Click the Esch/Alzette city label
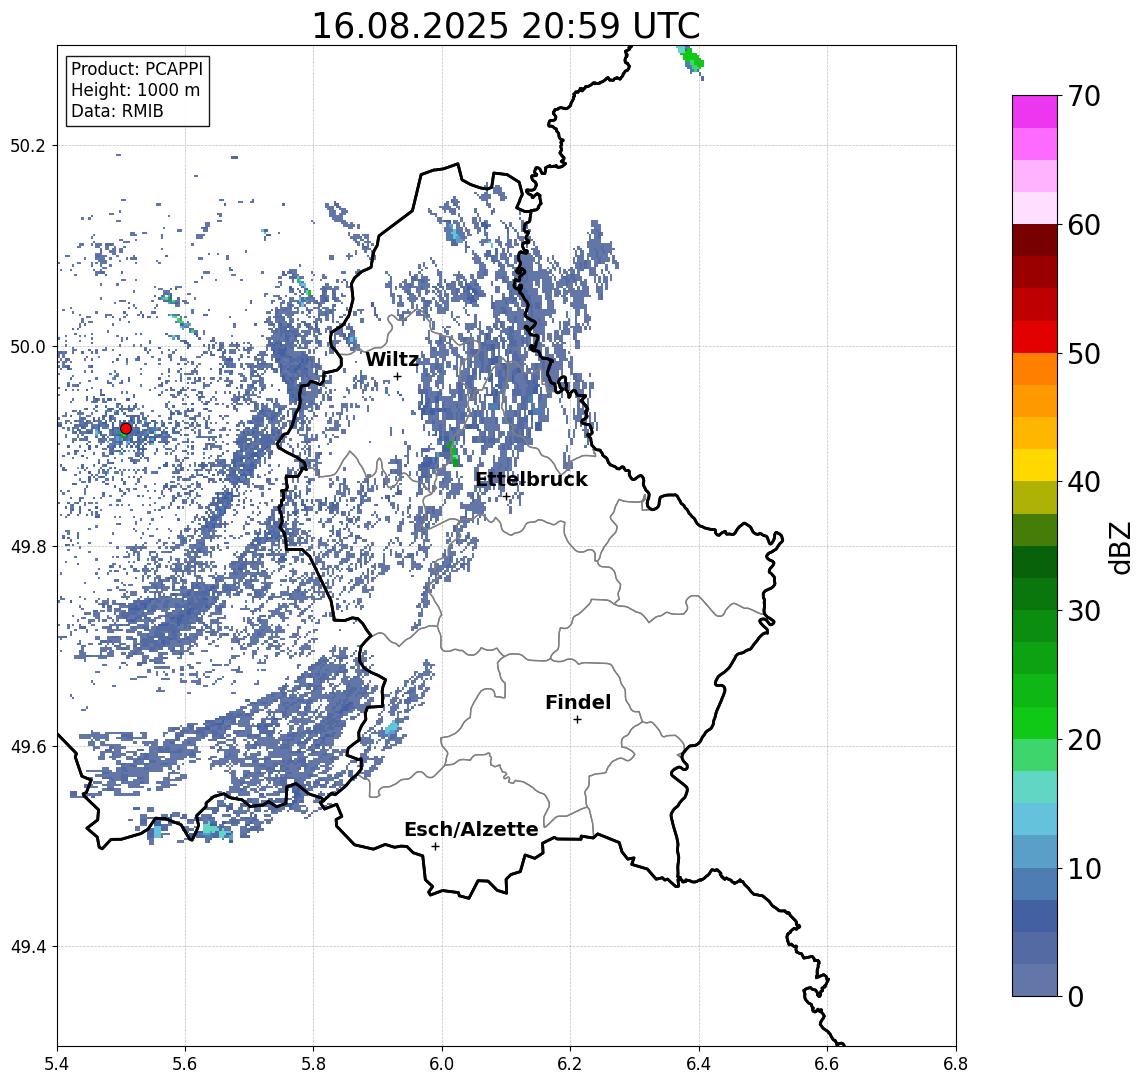The width and height of the screenshot is (1145, 1084). coord(471,829)
